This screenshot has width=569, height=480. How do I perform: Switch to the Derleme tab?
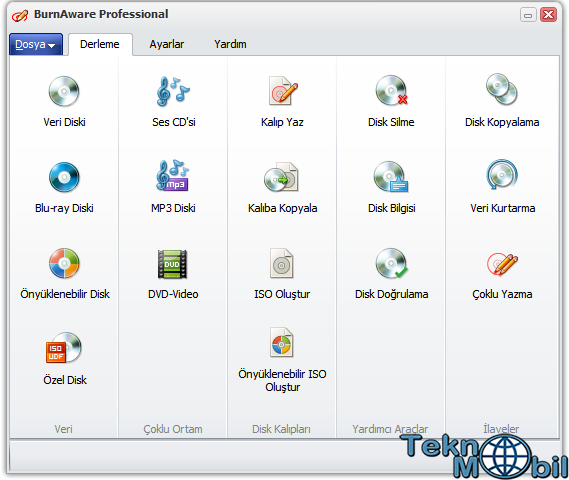[100, 44]
